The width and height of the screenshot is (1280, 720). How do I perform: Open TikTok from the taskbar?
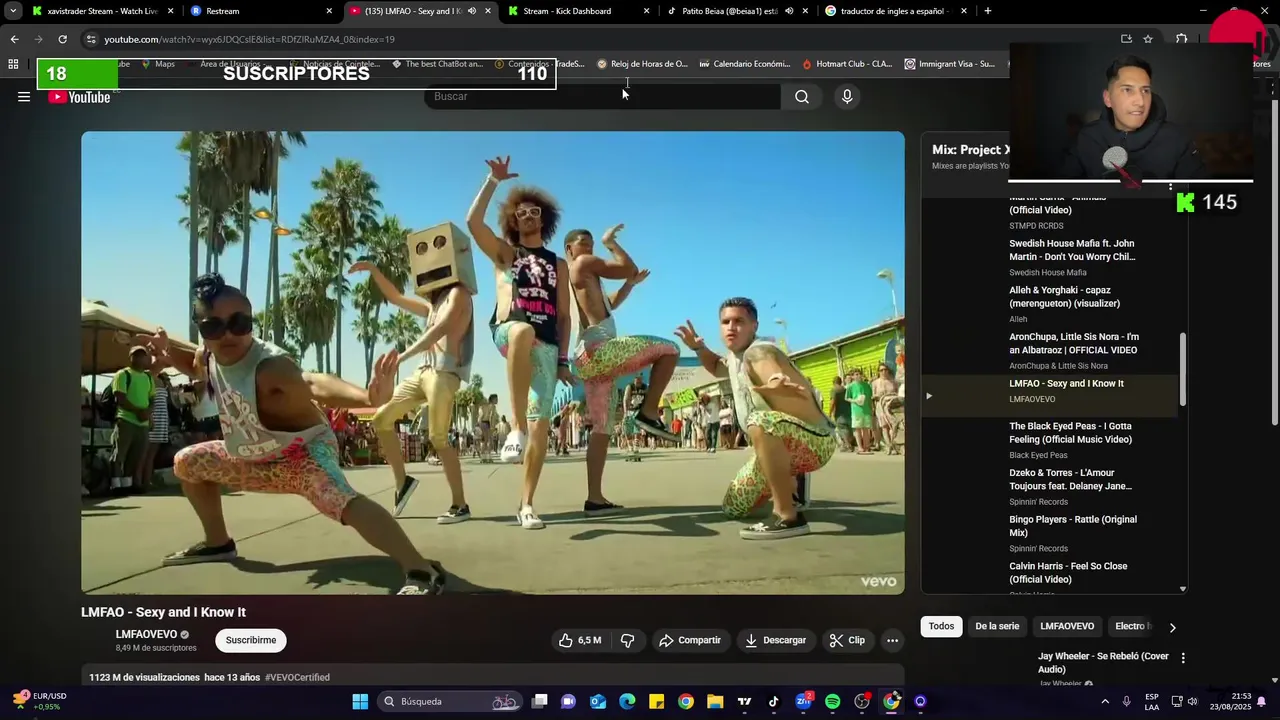[x=773, y=701]
